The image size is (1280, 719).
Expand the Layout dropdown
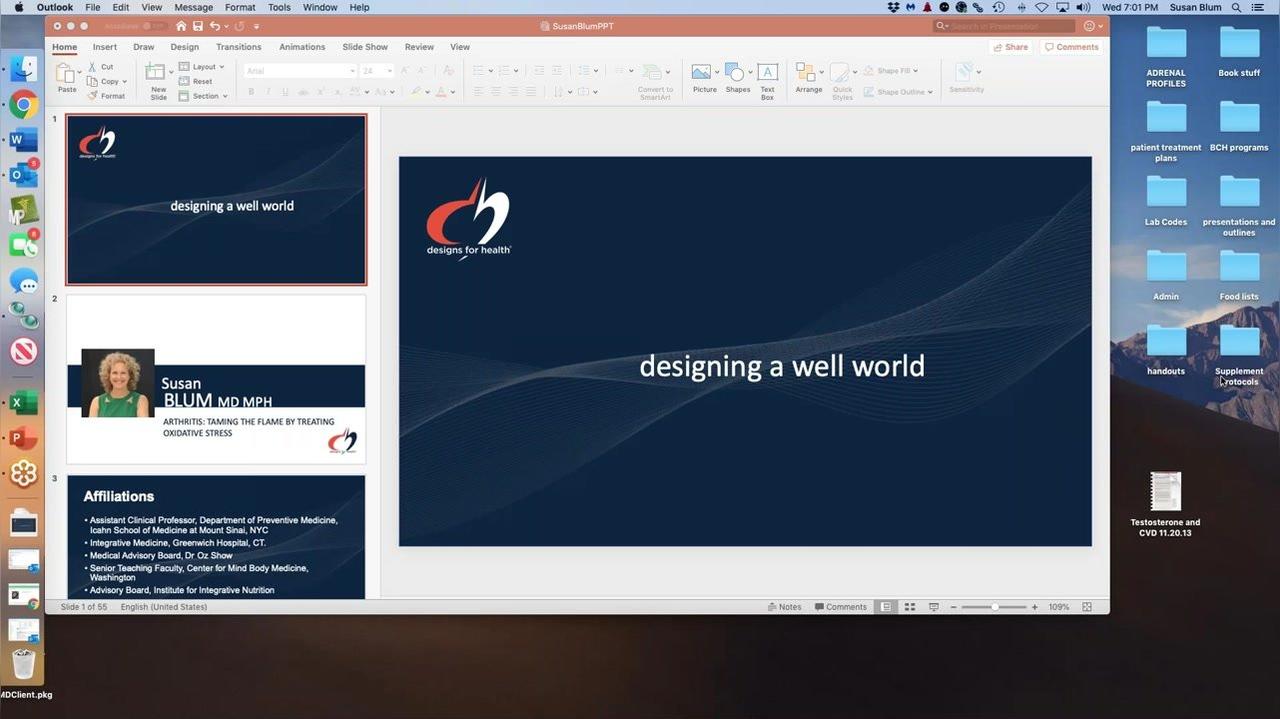202,67
